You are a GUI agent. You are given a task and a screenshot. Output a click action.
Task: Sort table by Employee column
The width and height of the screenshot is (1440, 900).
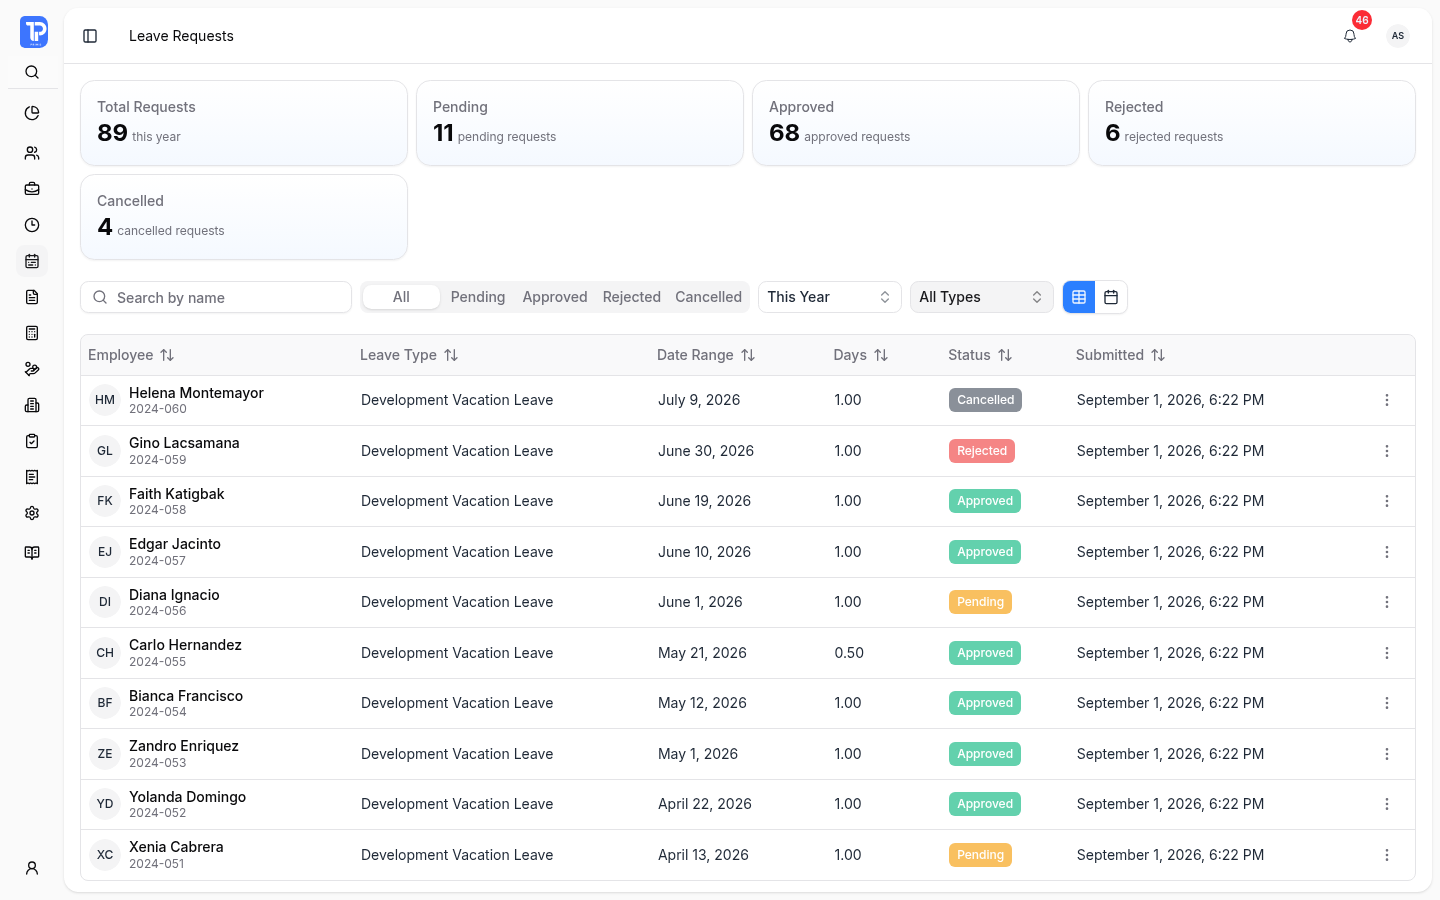coord(131,355)
